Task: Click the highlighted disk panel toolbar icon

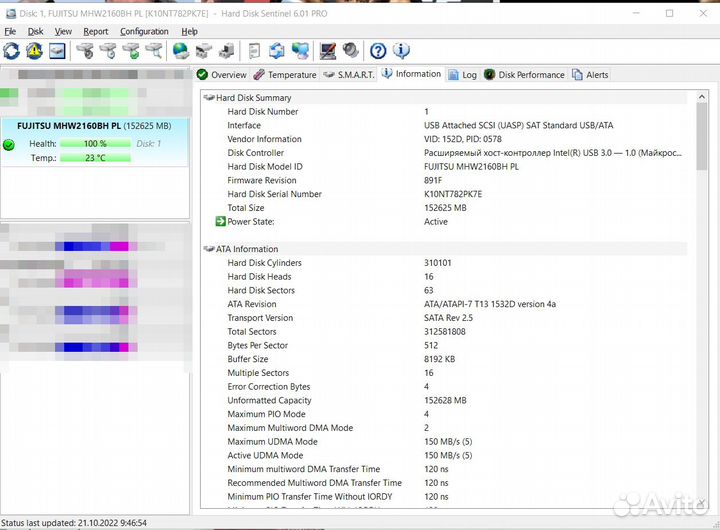Action: [57, 51]
